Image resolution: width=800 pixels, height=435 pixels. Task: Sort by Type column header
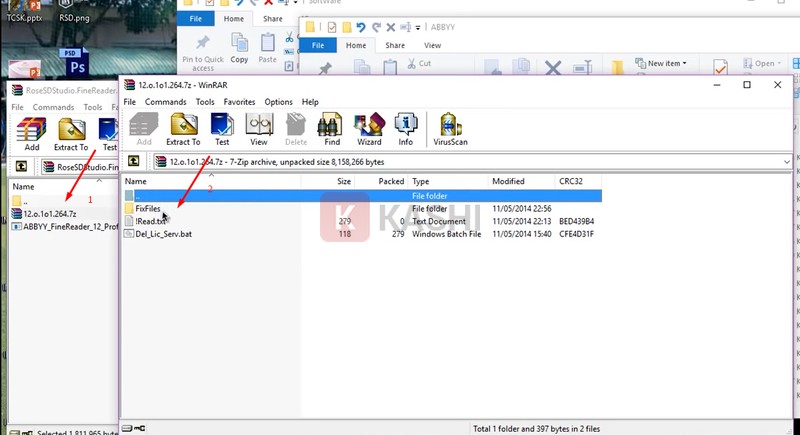coord(448,181)
